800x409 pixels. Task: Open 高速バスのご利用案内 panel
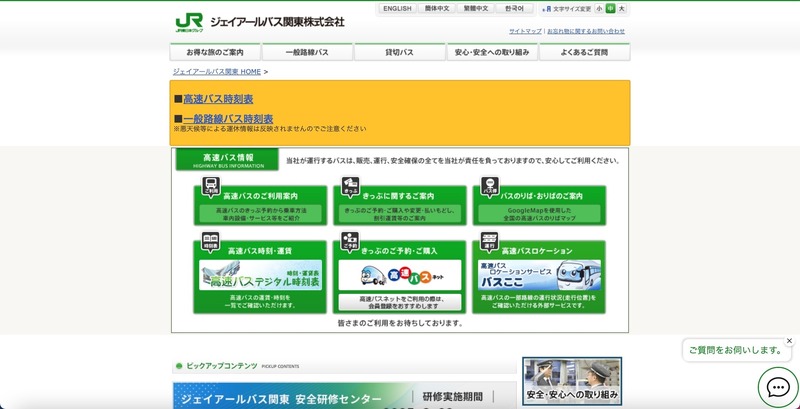pyautogui.click(x=260, y=205)
